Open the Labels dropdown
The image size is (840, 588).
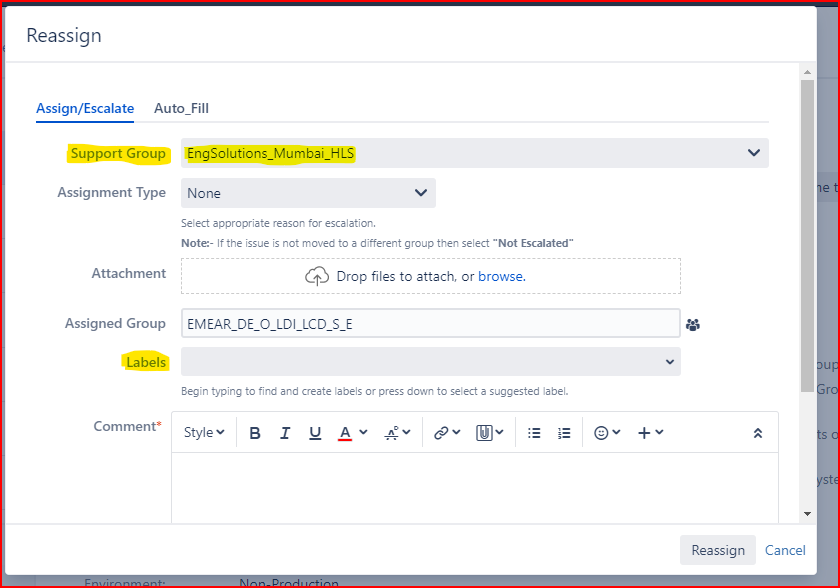[431, 361]
